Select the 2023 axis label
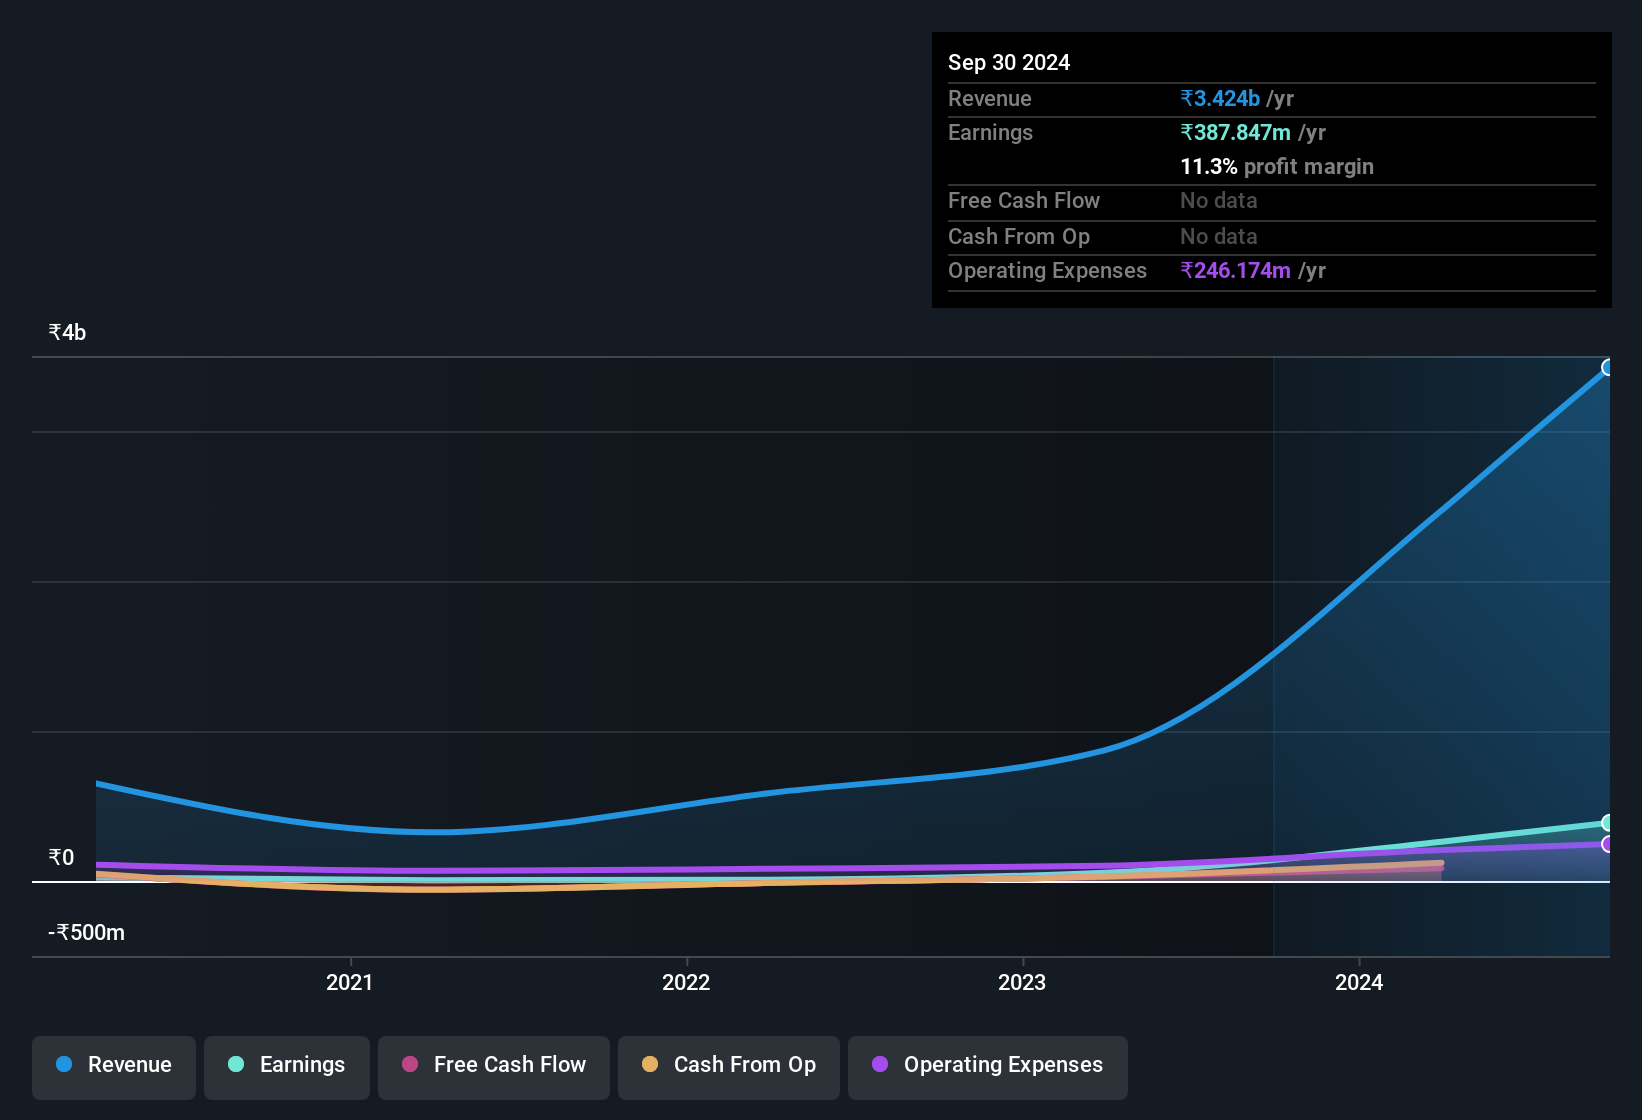 click(1021, 982)
